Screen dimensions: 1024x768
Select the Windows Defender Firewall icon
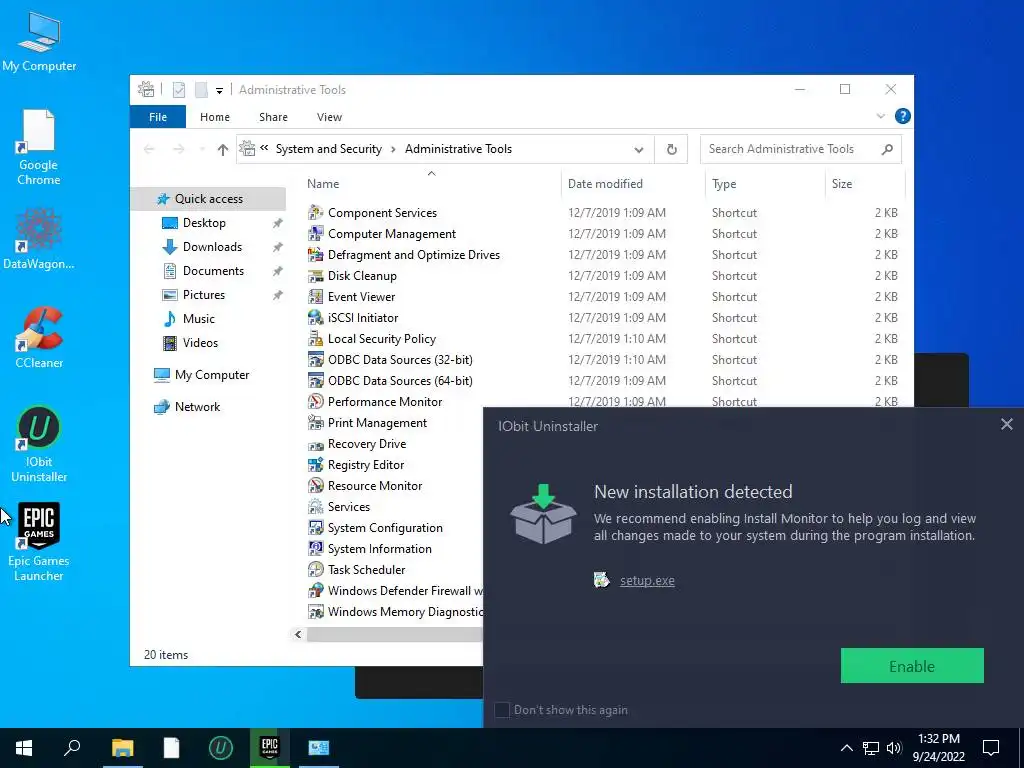(x=315, y=590)
